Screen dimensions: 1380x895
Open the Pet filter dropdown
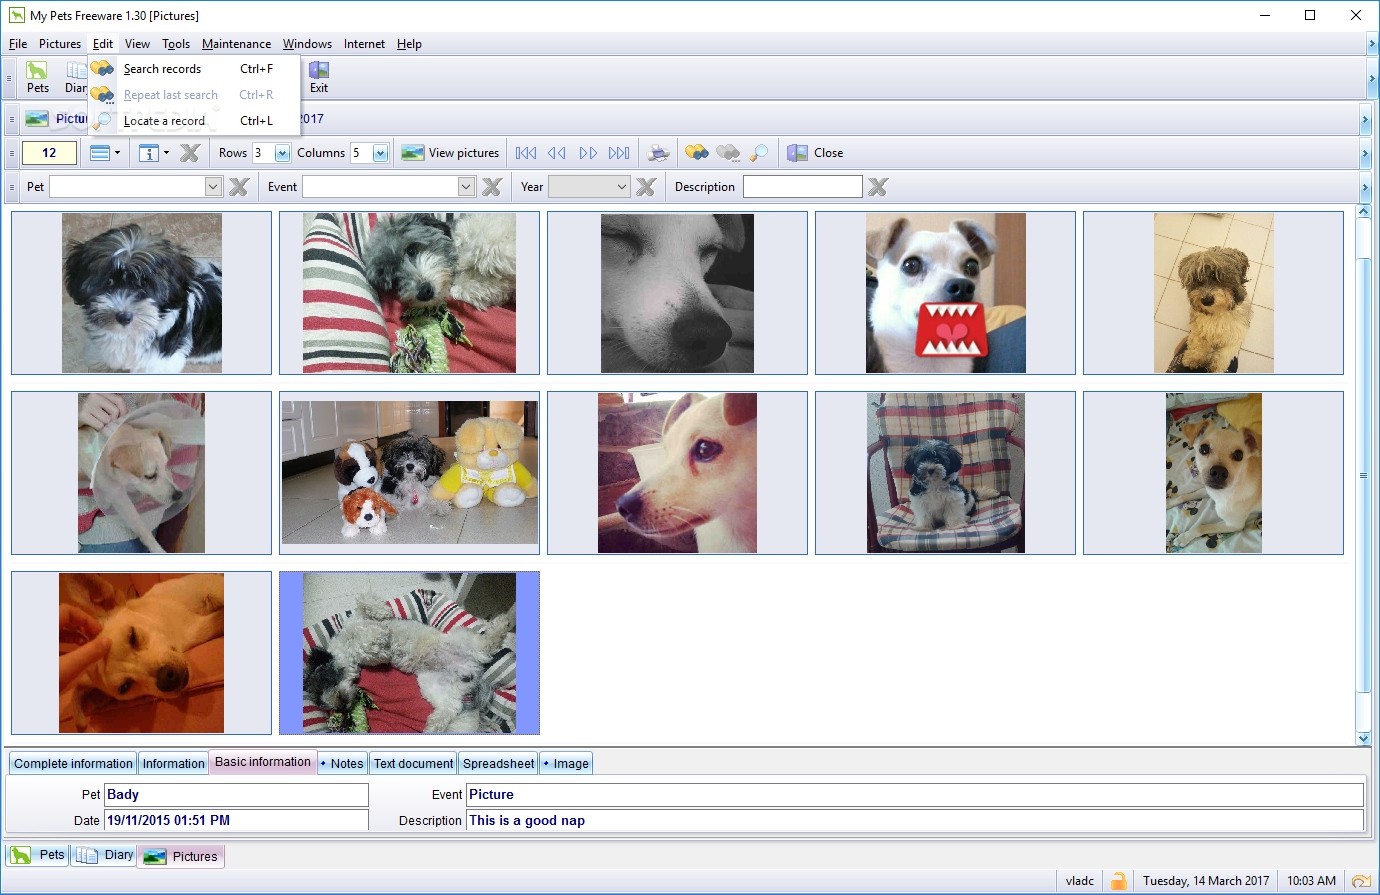(213, 187)
